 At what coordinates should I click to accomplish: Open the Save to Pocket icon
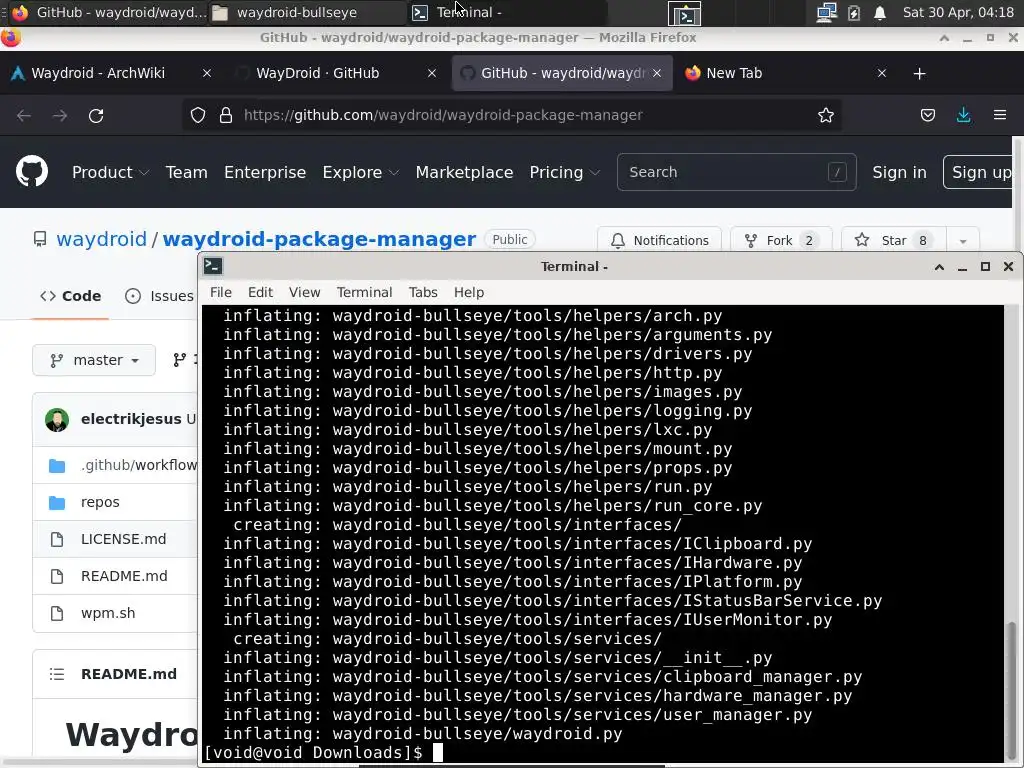[927, 116]
